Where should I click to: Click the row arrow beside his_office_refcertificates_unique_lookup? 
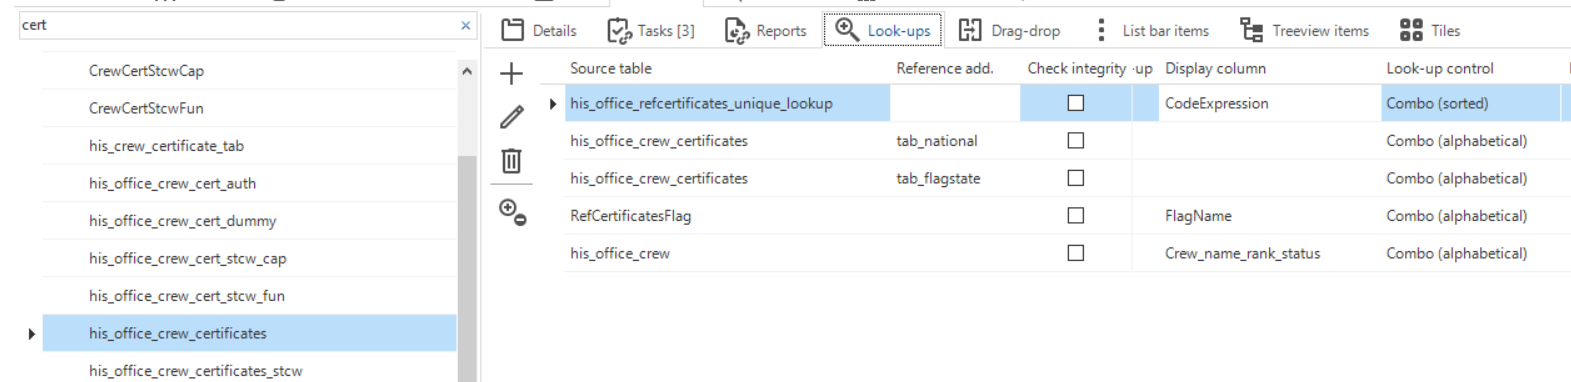[x=553, y=104]
